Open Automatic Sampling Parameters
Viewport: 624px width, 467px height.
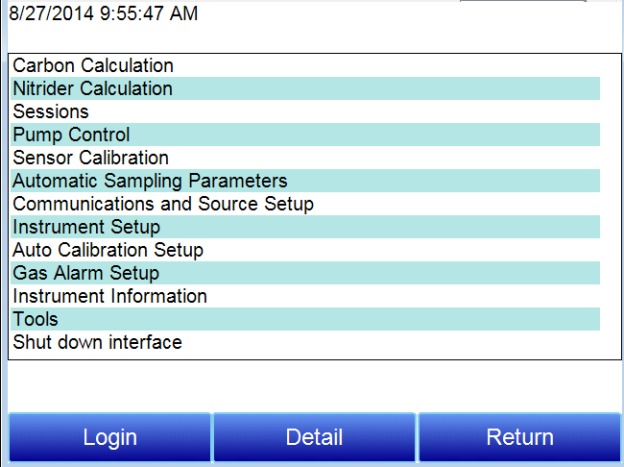pos(150,181)
